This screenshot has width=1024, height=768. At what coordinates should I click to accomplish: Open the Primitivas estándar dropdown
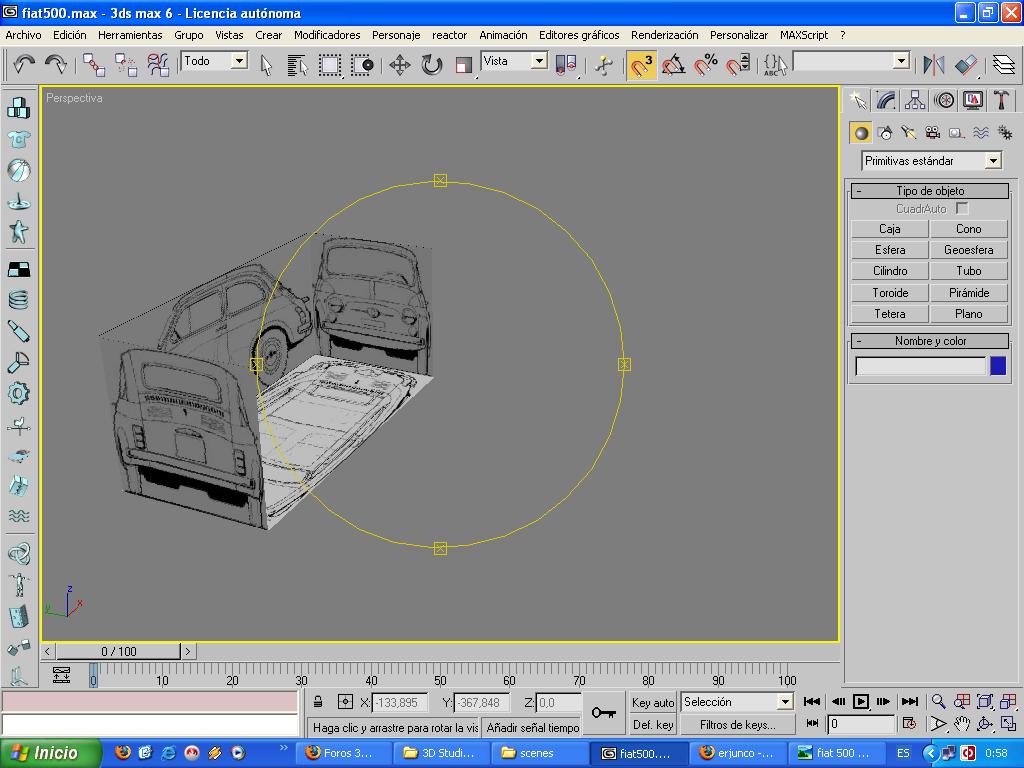click(992, 161)
